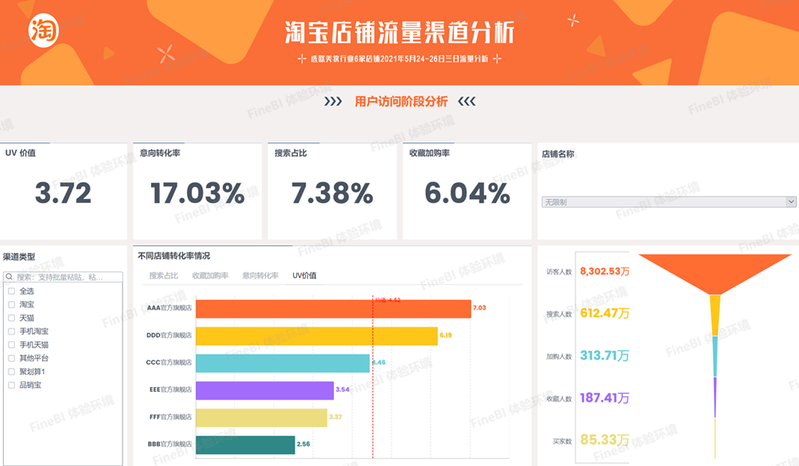Image resolution: width=799 pixels, height=466 pixels.
Task: Click the left triple-chevron arrows beside section title
Action: pyautogui.click(x=333, y=101)
